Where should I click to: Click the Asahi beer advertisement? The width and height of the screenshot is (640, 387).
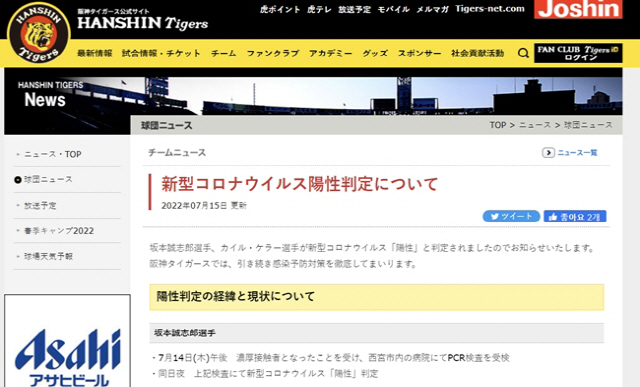tap(68, 341)
